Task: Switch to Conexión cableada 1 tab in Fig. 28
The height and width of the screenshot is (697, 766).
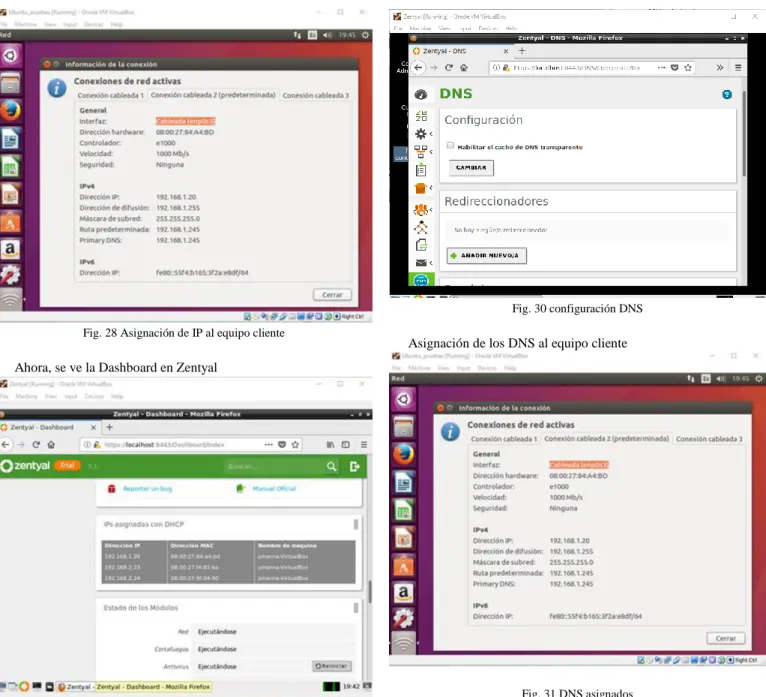Action: click(110, 95)
